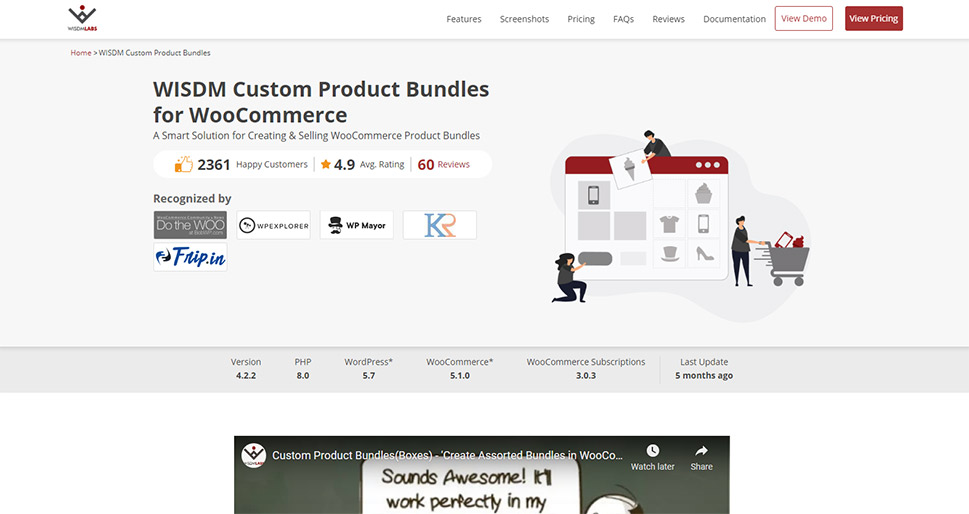
Task: Jump to FAQs section
Action: coord(623,19)
